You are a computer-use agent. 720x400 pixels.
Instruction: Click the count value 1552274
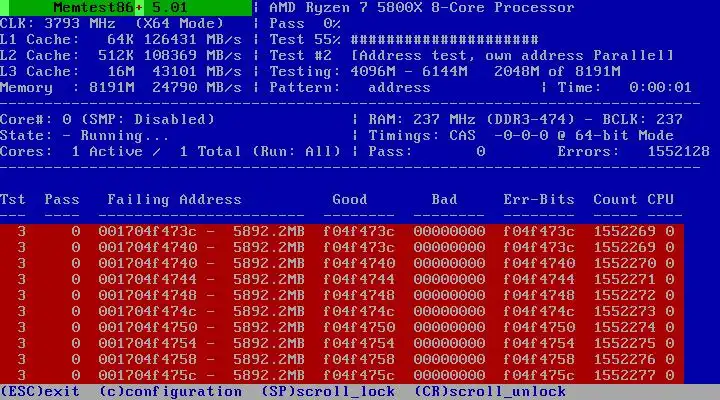point(624,327)
